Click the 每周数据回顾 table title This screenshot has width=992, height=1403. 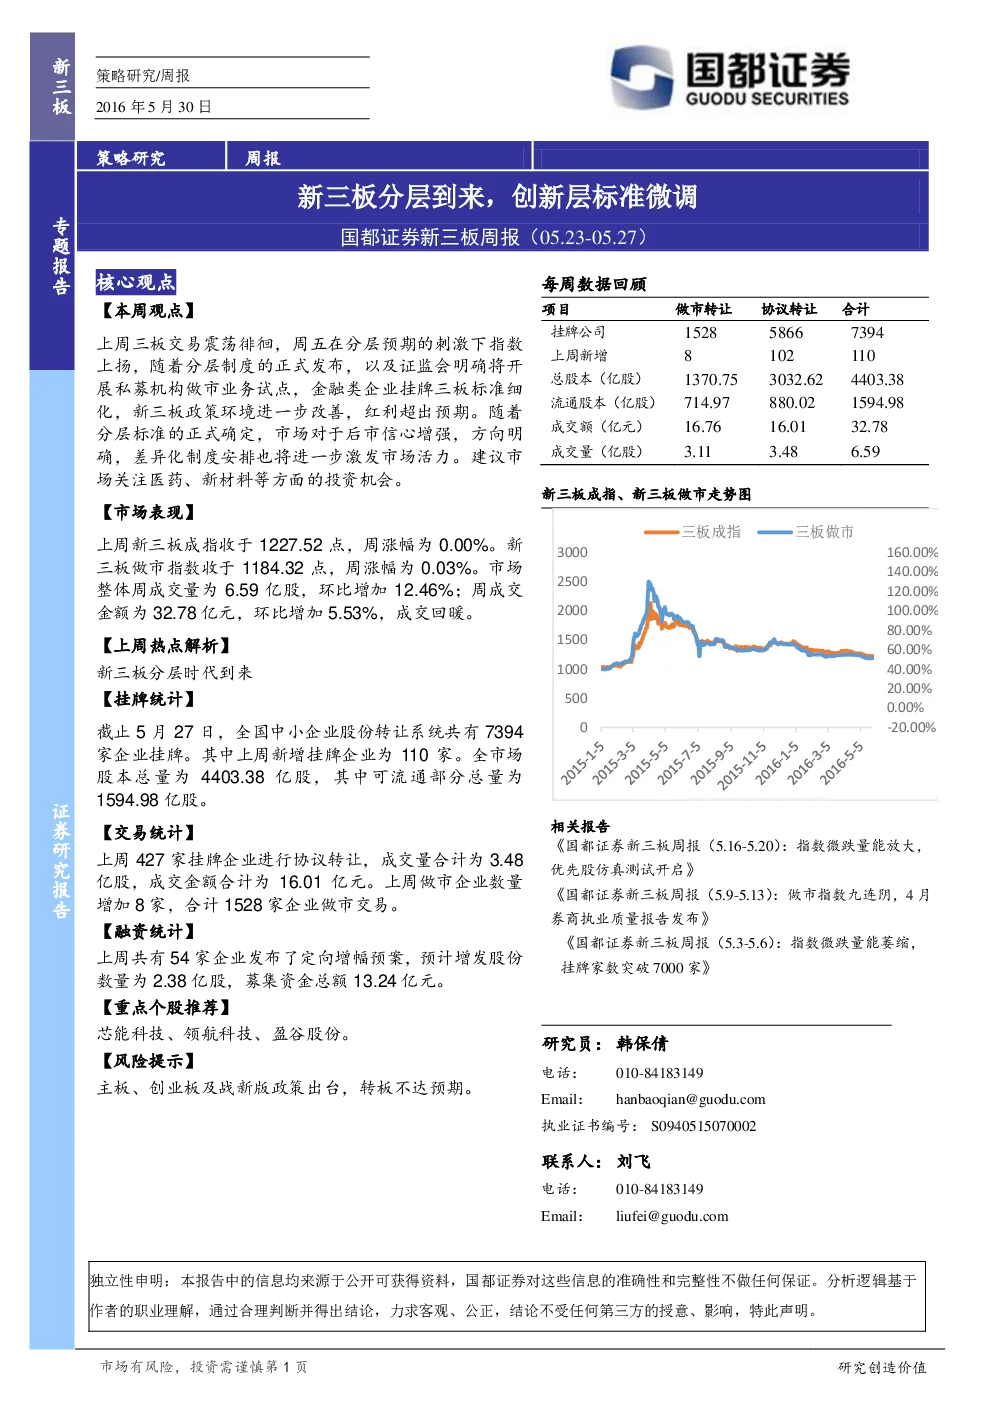point(594,284)
